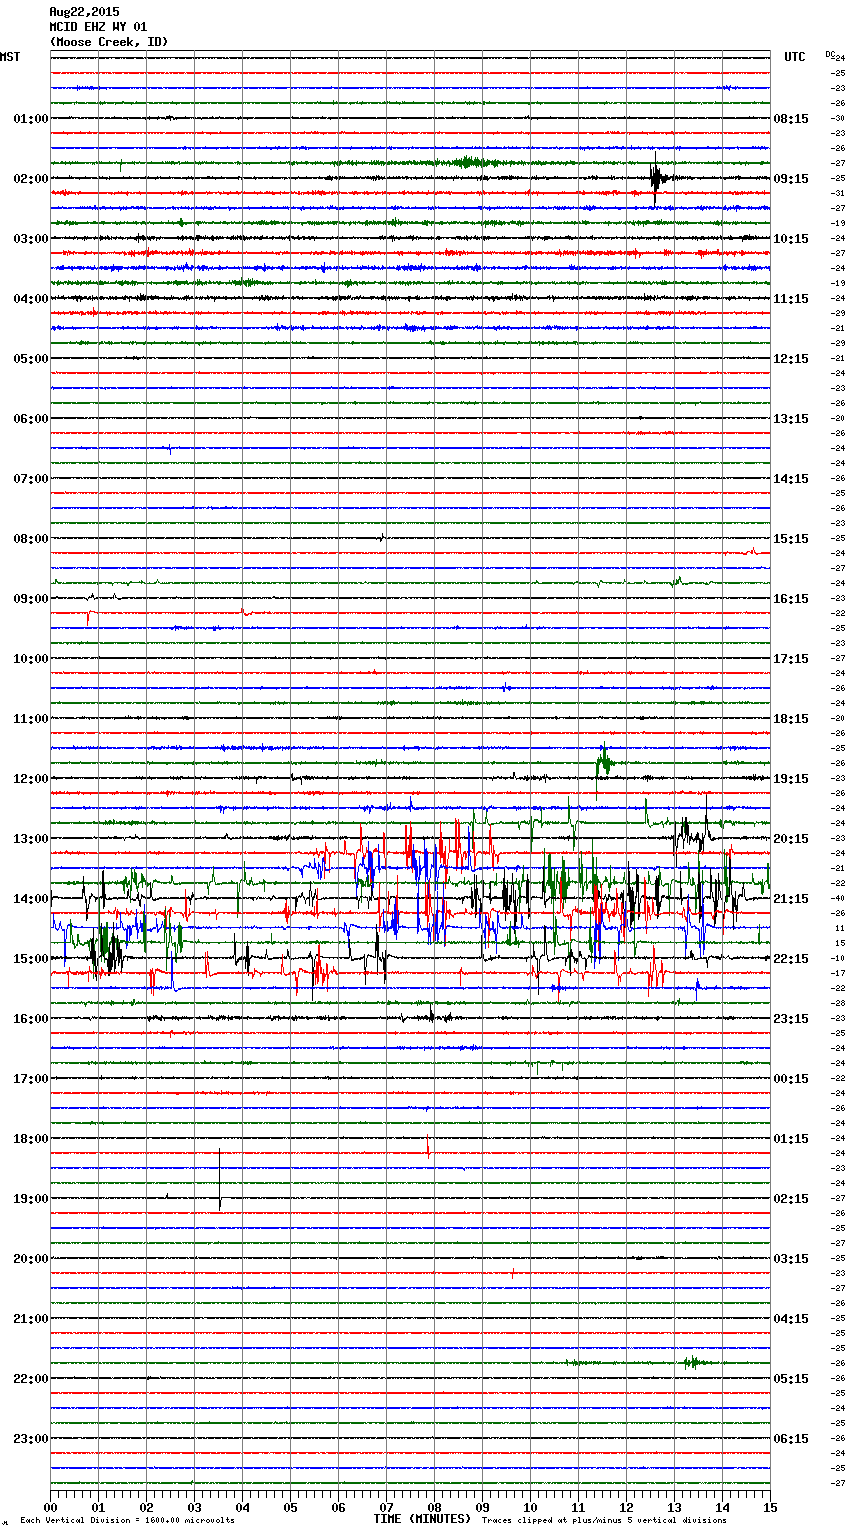Click the '12:00' MST row label
The image size is (850, 1534).
pos(31,779)
